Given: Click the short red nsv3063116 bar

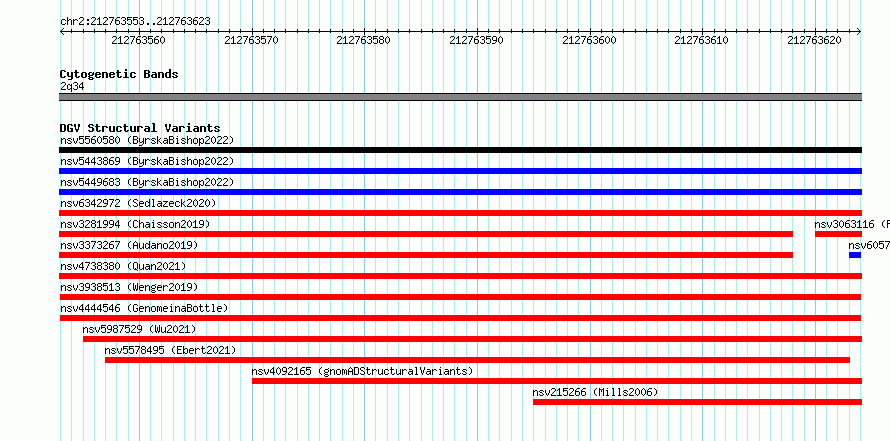Looking at the screenshot, I should (x=838, y=234).
